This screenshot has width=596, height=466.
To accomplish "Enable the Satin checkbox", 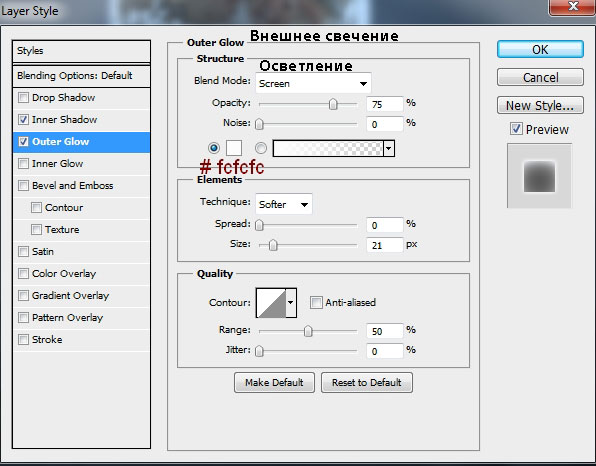I will [x=23, y=252].
